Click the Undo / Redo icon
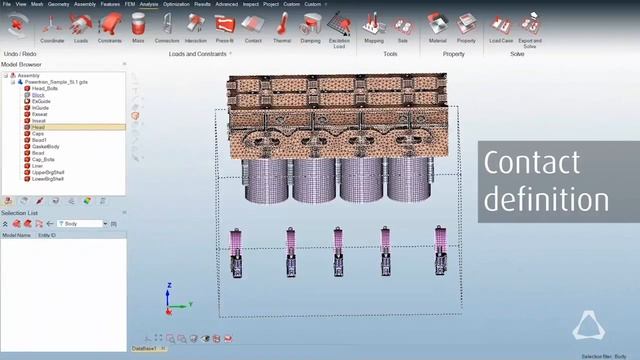The width and height of the screenshot is (640, 360). (17, 25)
